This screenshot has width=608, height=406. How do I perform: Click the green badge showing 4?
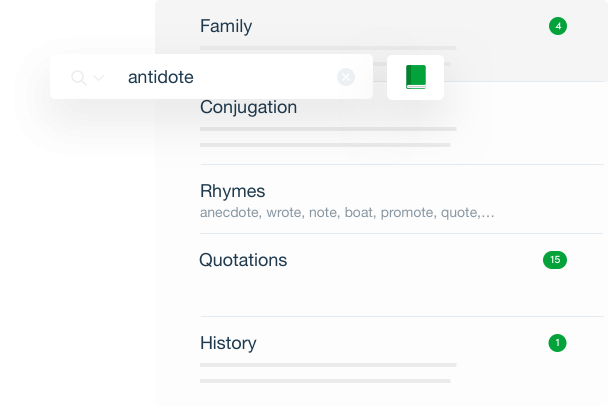point(558,26)
